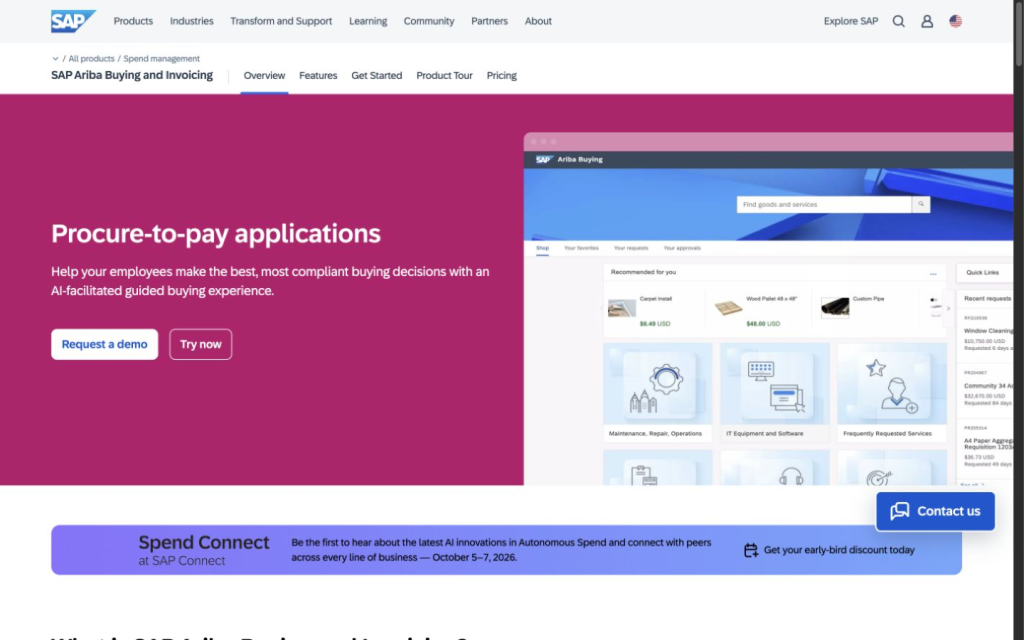Click the chat icon on Contact us
The height and width of the screenshot is (640, 1024).
coord(900,511)
